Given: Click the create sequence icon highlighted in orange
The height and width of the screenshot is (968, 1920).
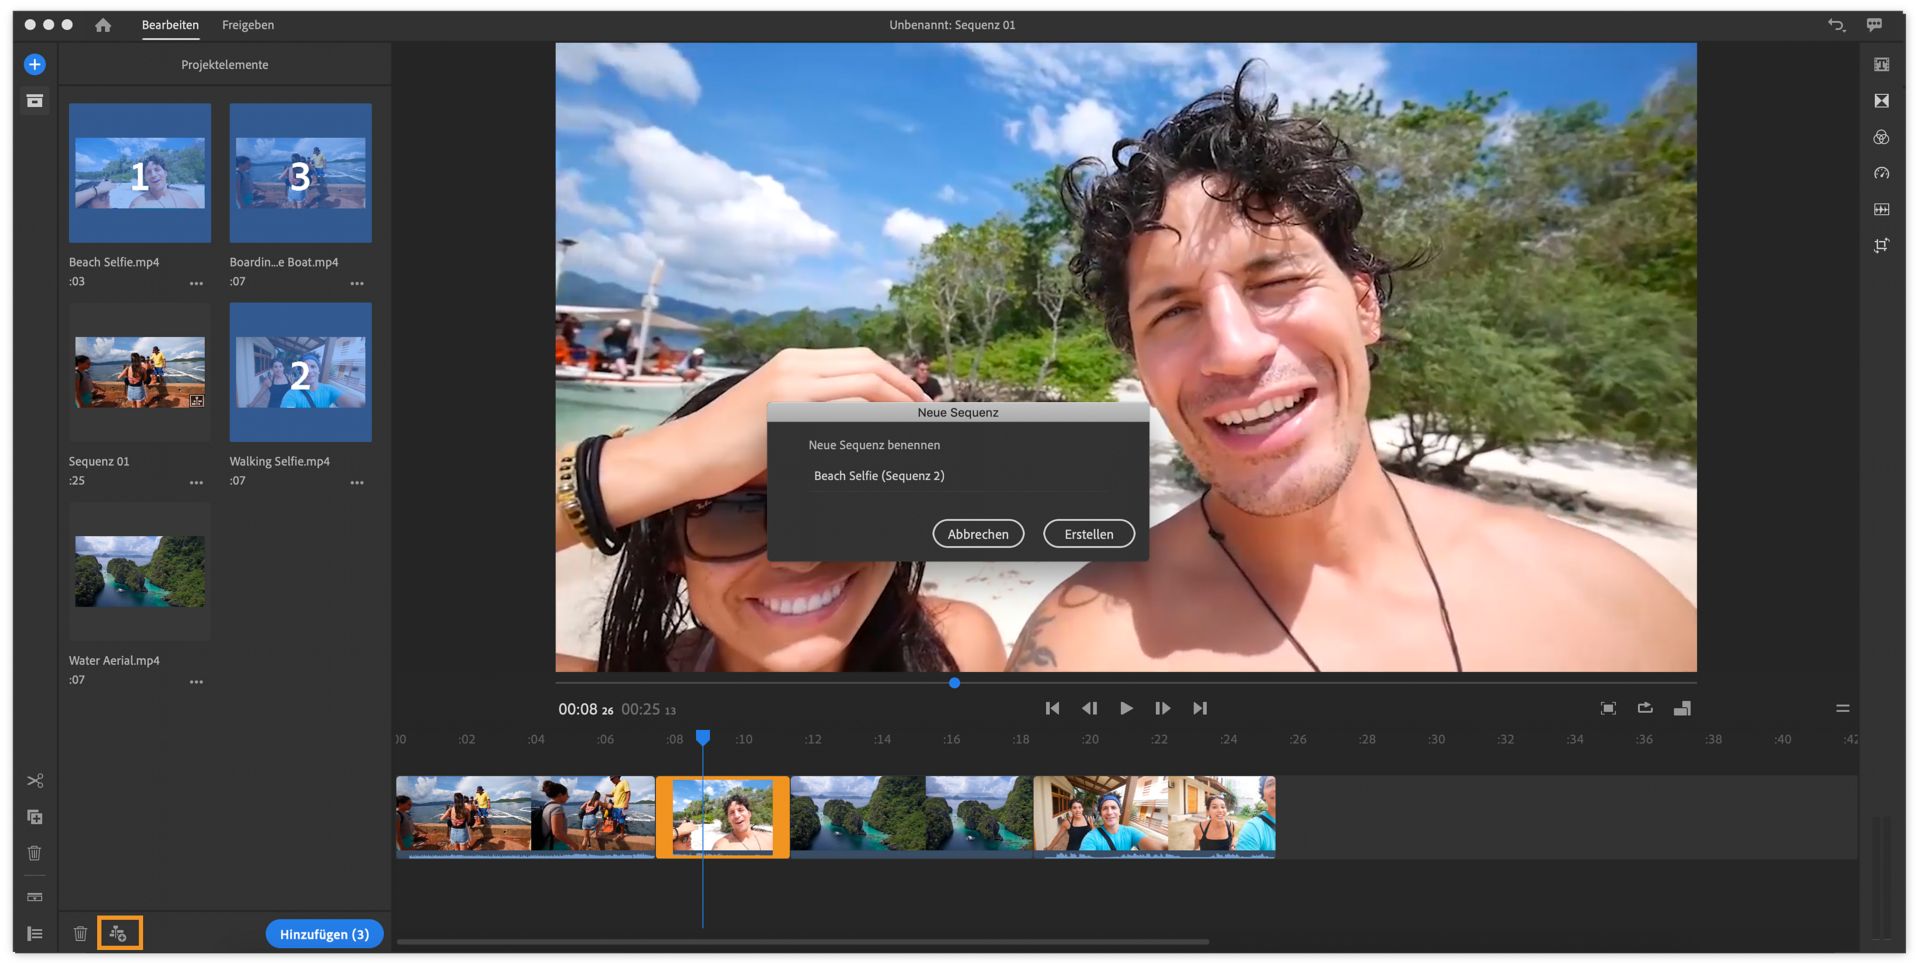Looking at the screenshot, I should pos(119,934).
